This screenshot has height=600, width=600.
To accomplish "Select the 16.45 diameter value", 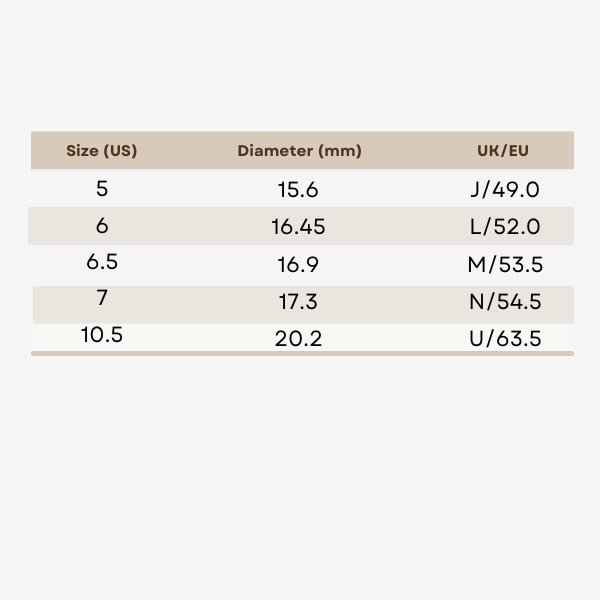I will (298, 227).
